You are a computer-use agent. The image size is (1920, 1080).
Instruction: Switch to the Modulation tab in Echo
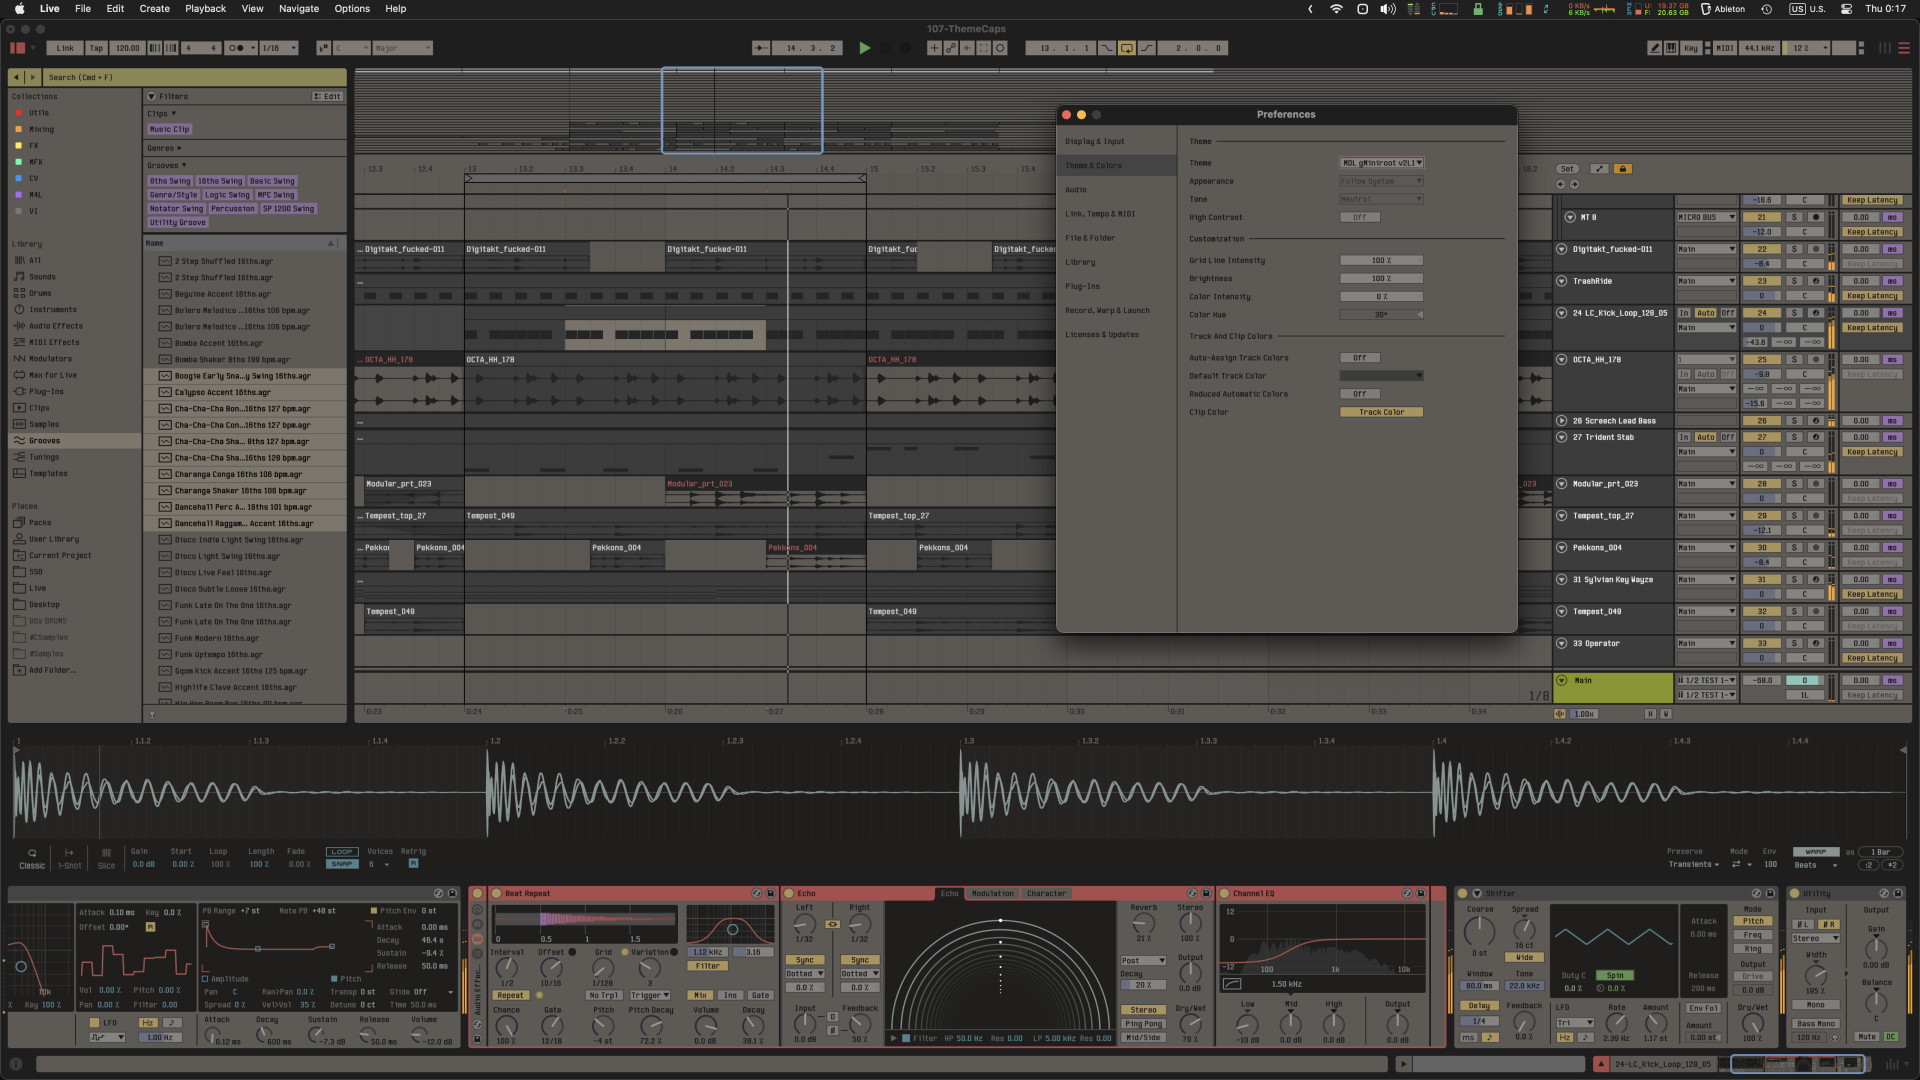click(992, 893)
